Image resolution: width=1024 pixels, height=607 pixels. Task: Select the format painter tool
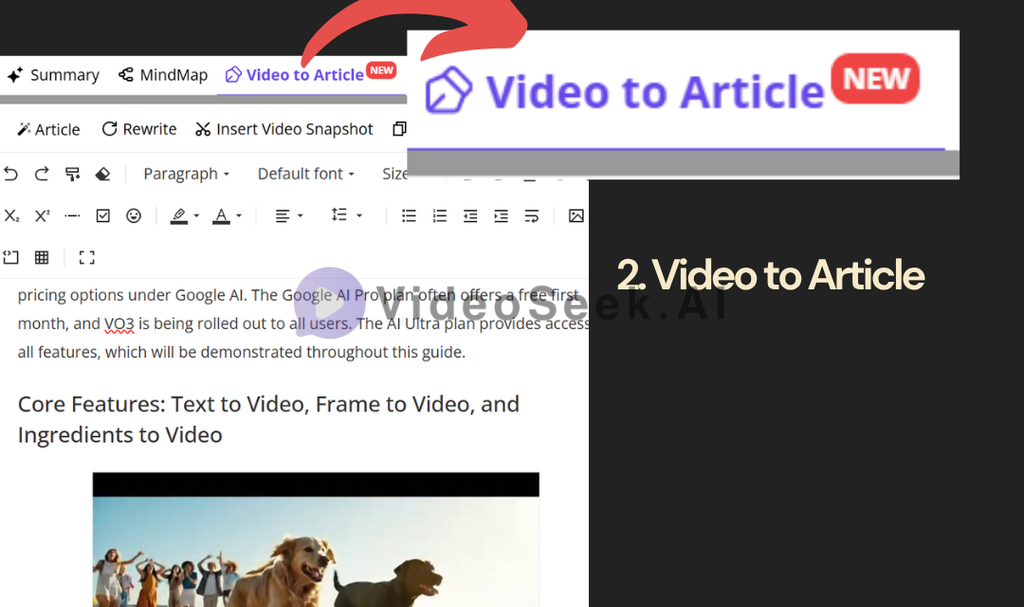pyautogui.click(x=72, y=174)
